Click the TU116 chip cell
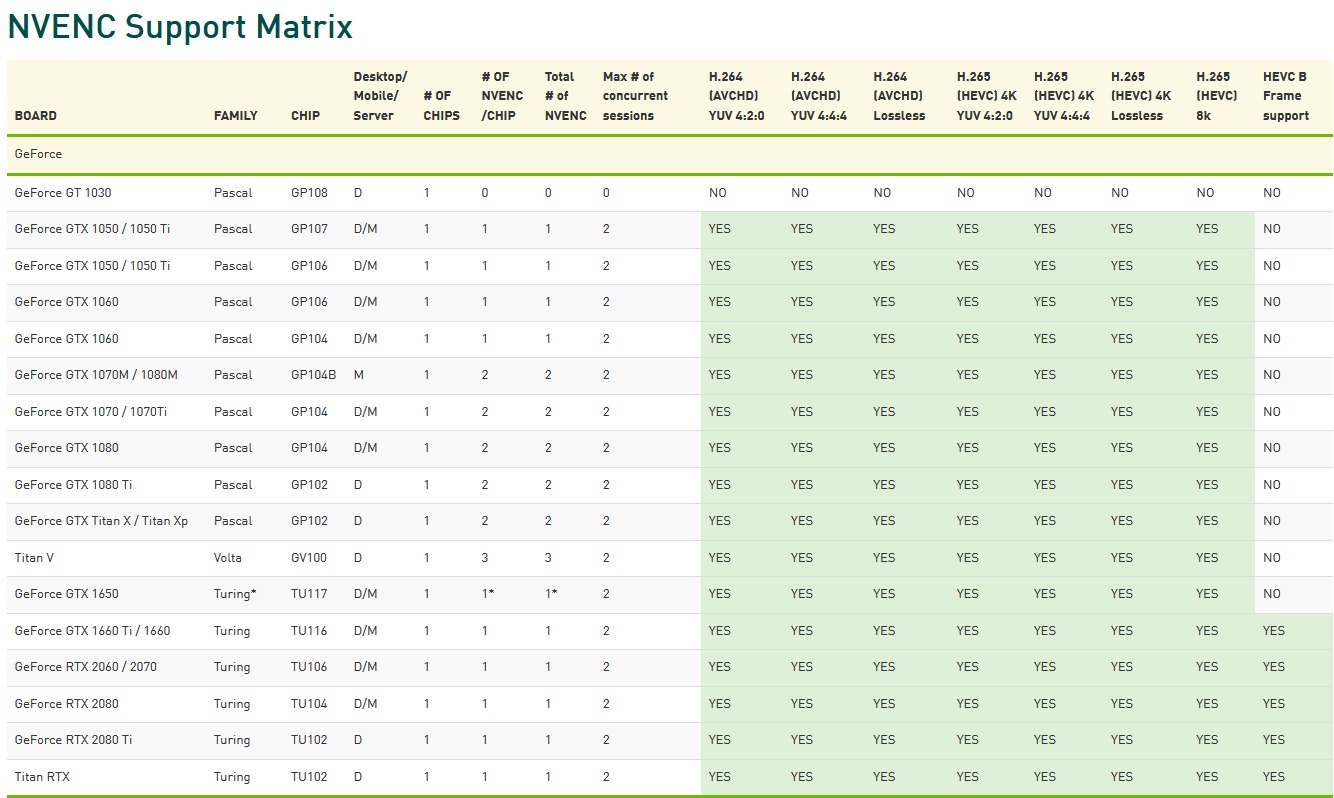1334x798 pixels. pos(309,631)
